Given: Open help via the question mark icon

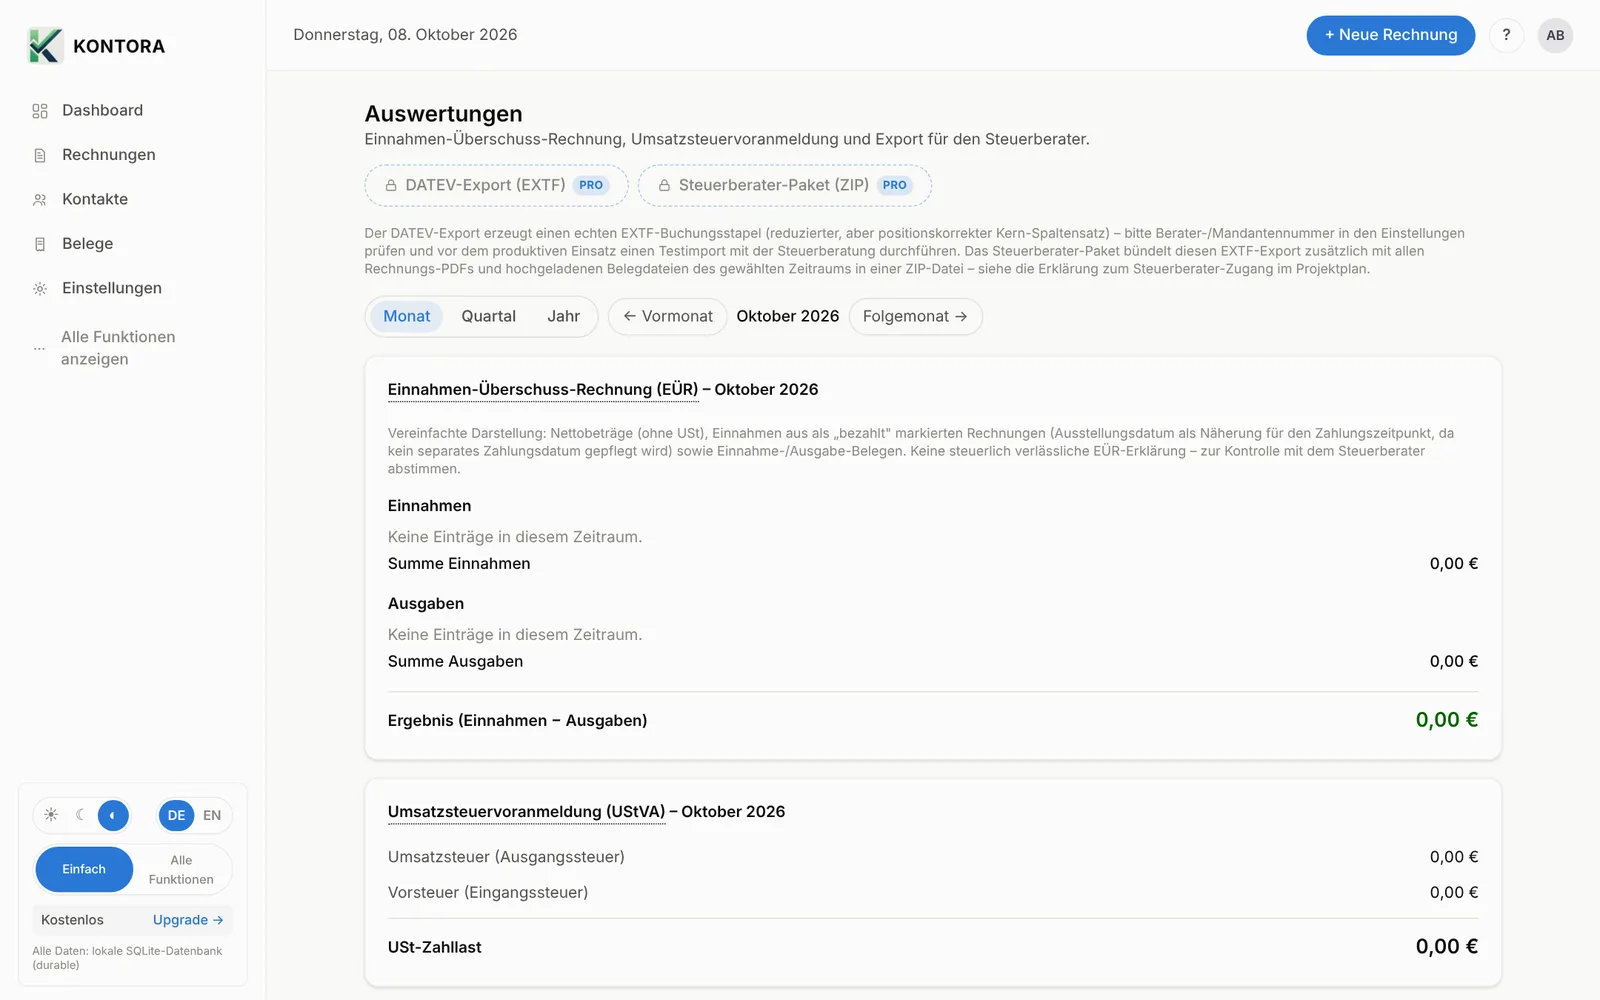Looking at the screenshot, I should coord(1506,35).
